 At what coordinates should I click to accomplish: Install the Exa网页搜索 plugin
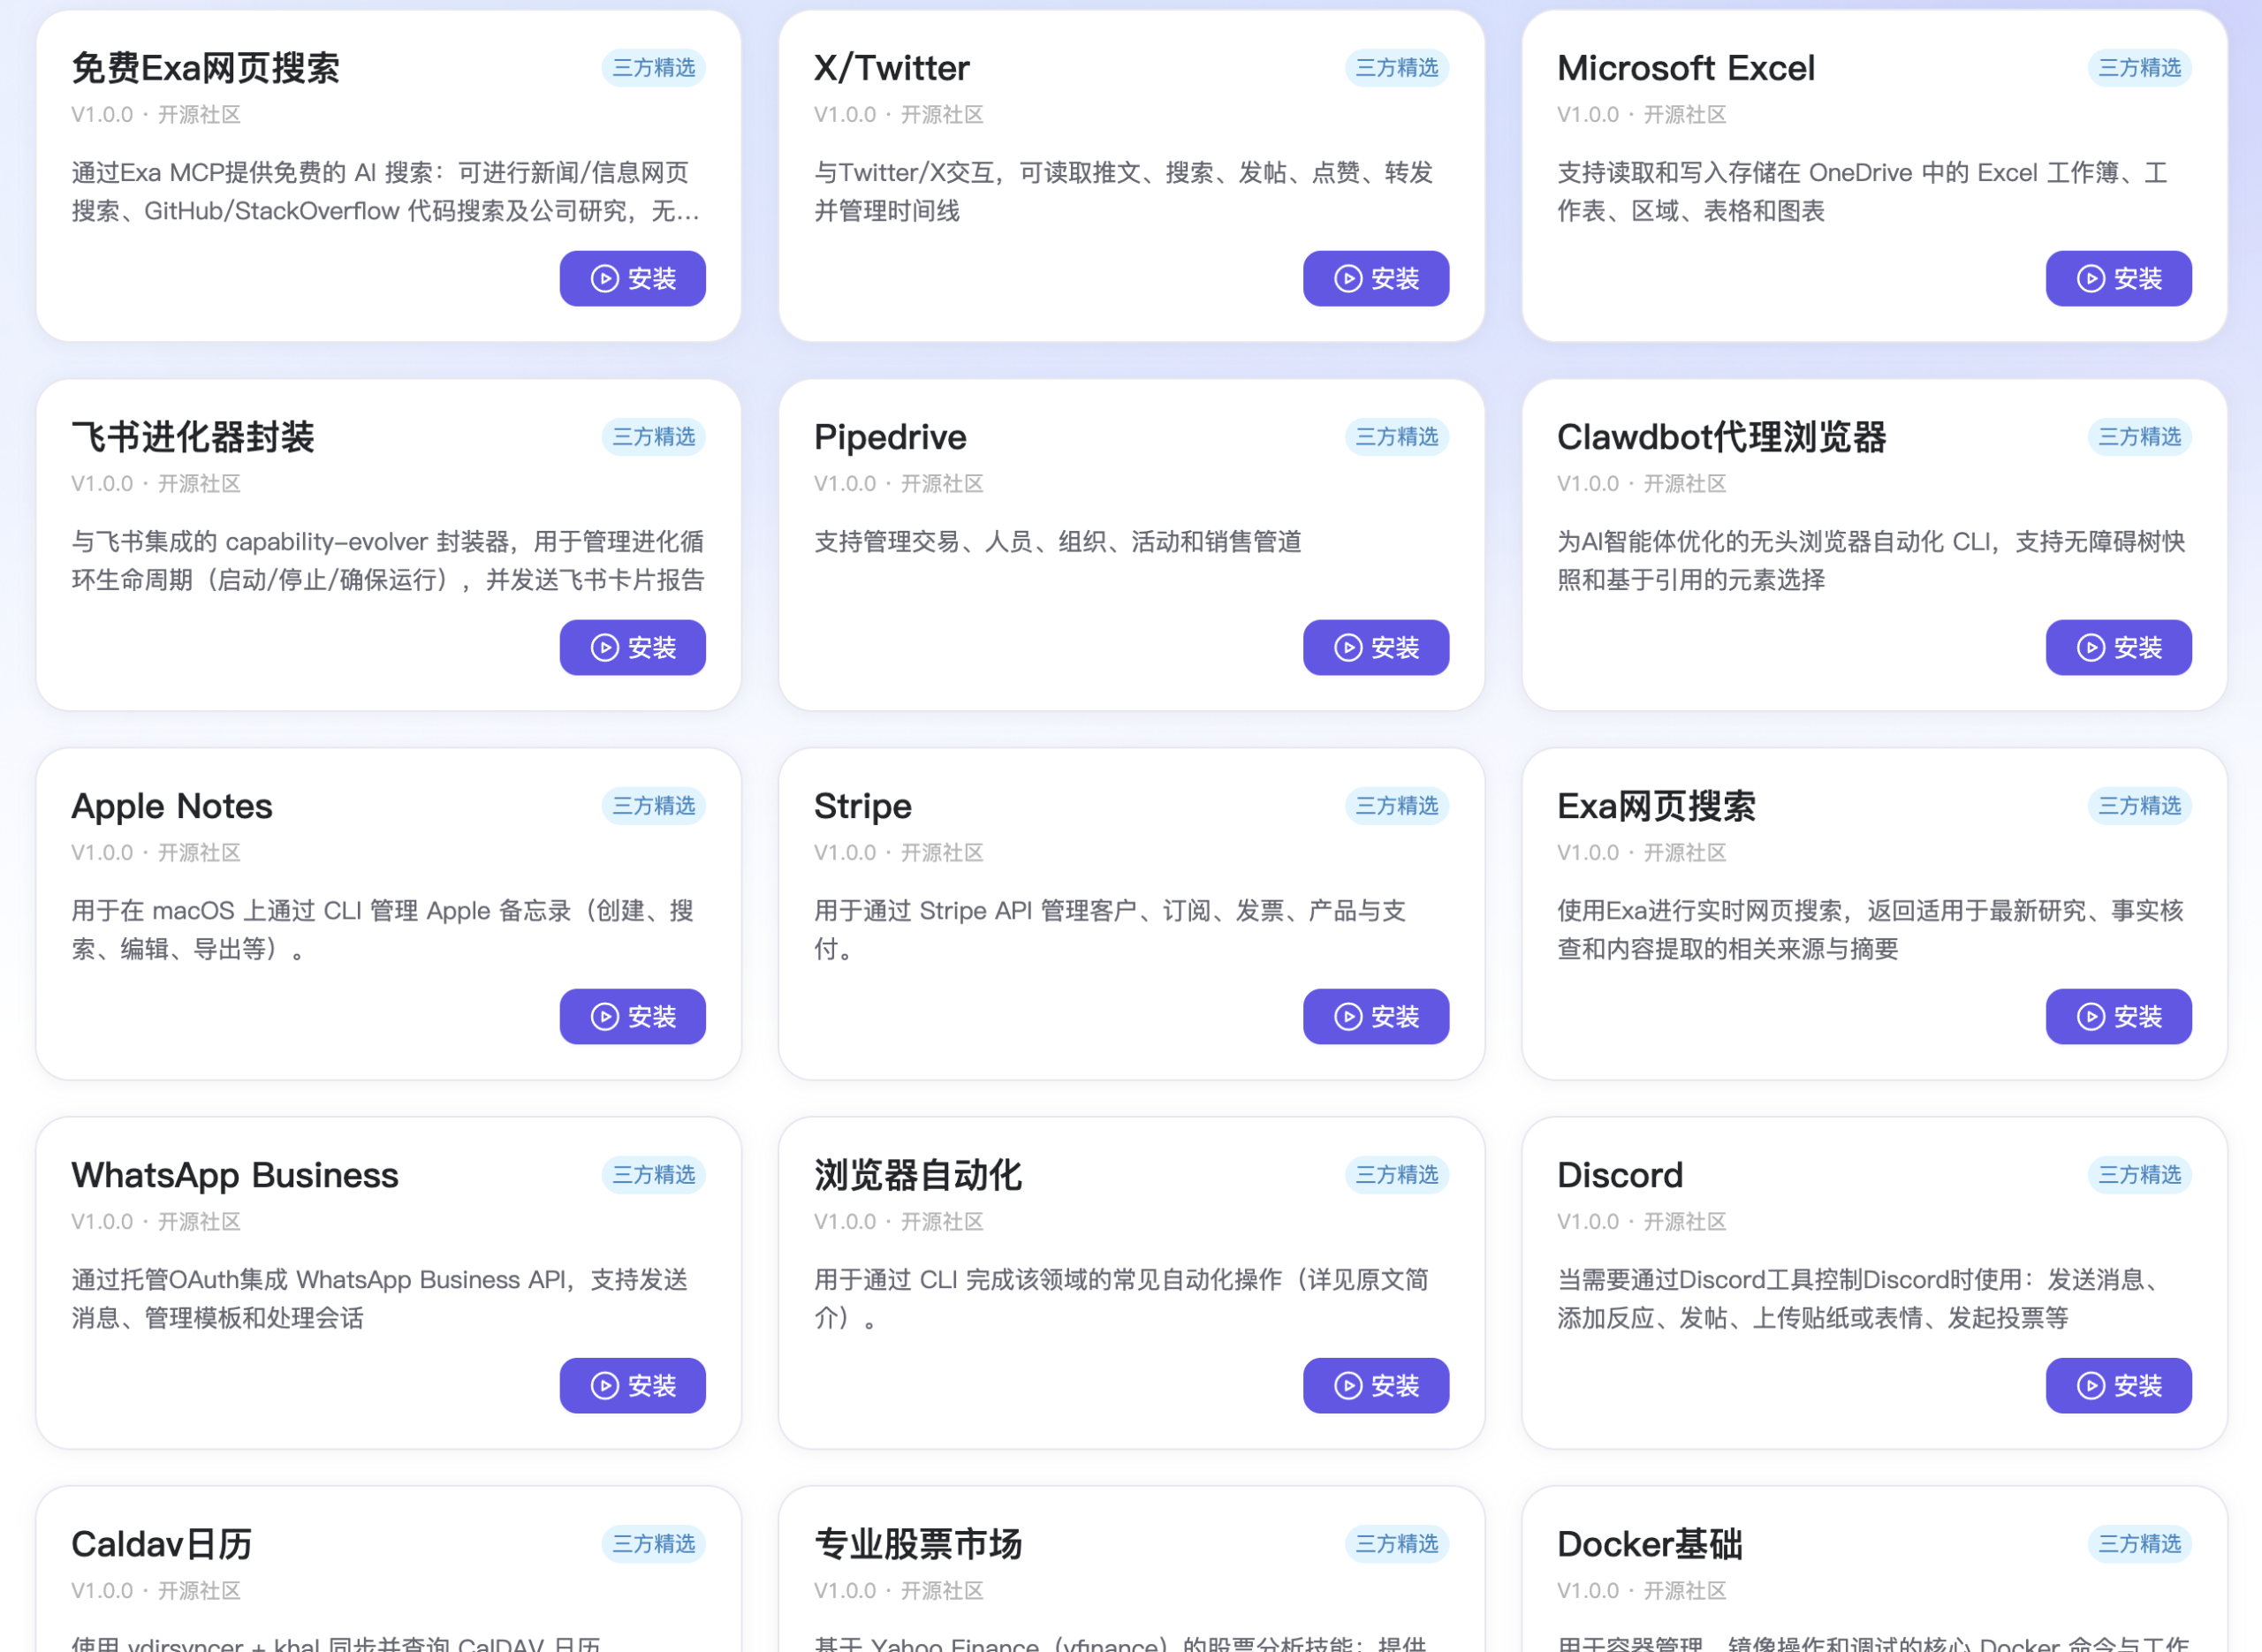click(2119, 1017)
